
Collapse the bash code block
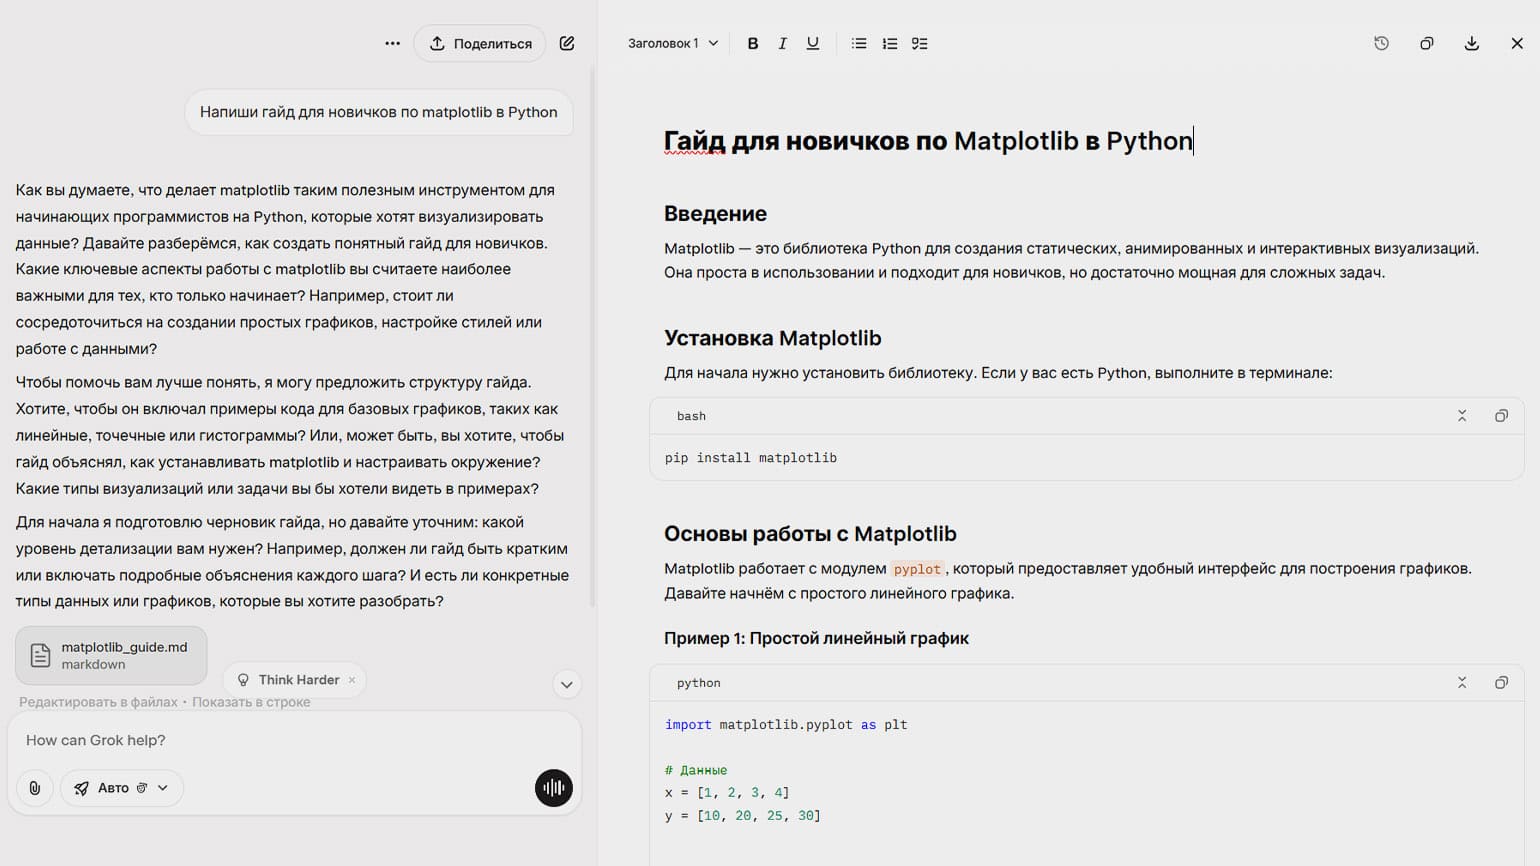coord(1462,416)
